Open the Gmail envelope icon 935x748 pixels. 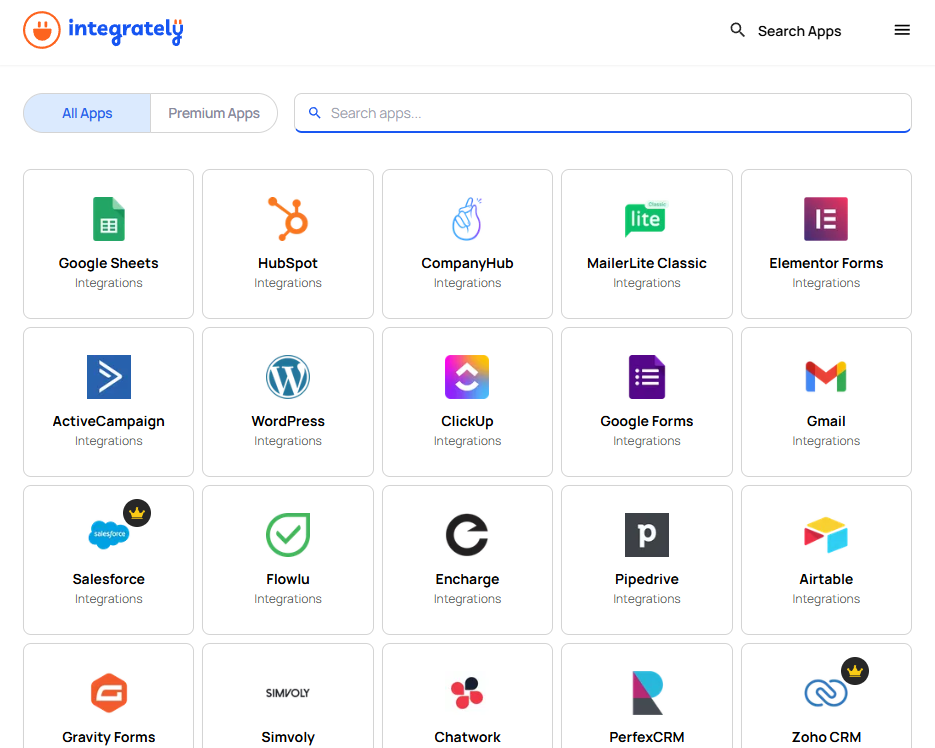pos(826,377)
